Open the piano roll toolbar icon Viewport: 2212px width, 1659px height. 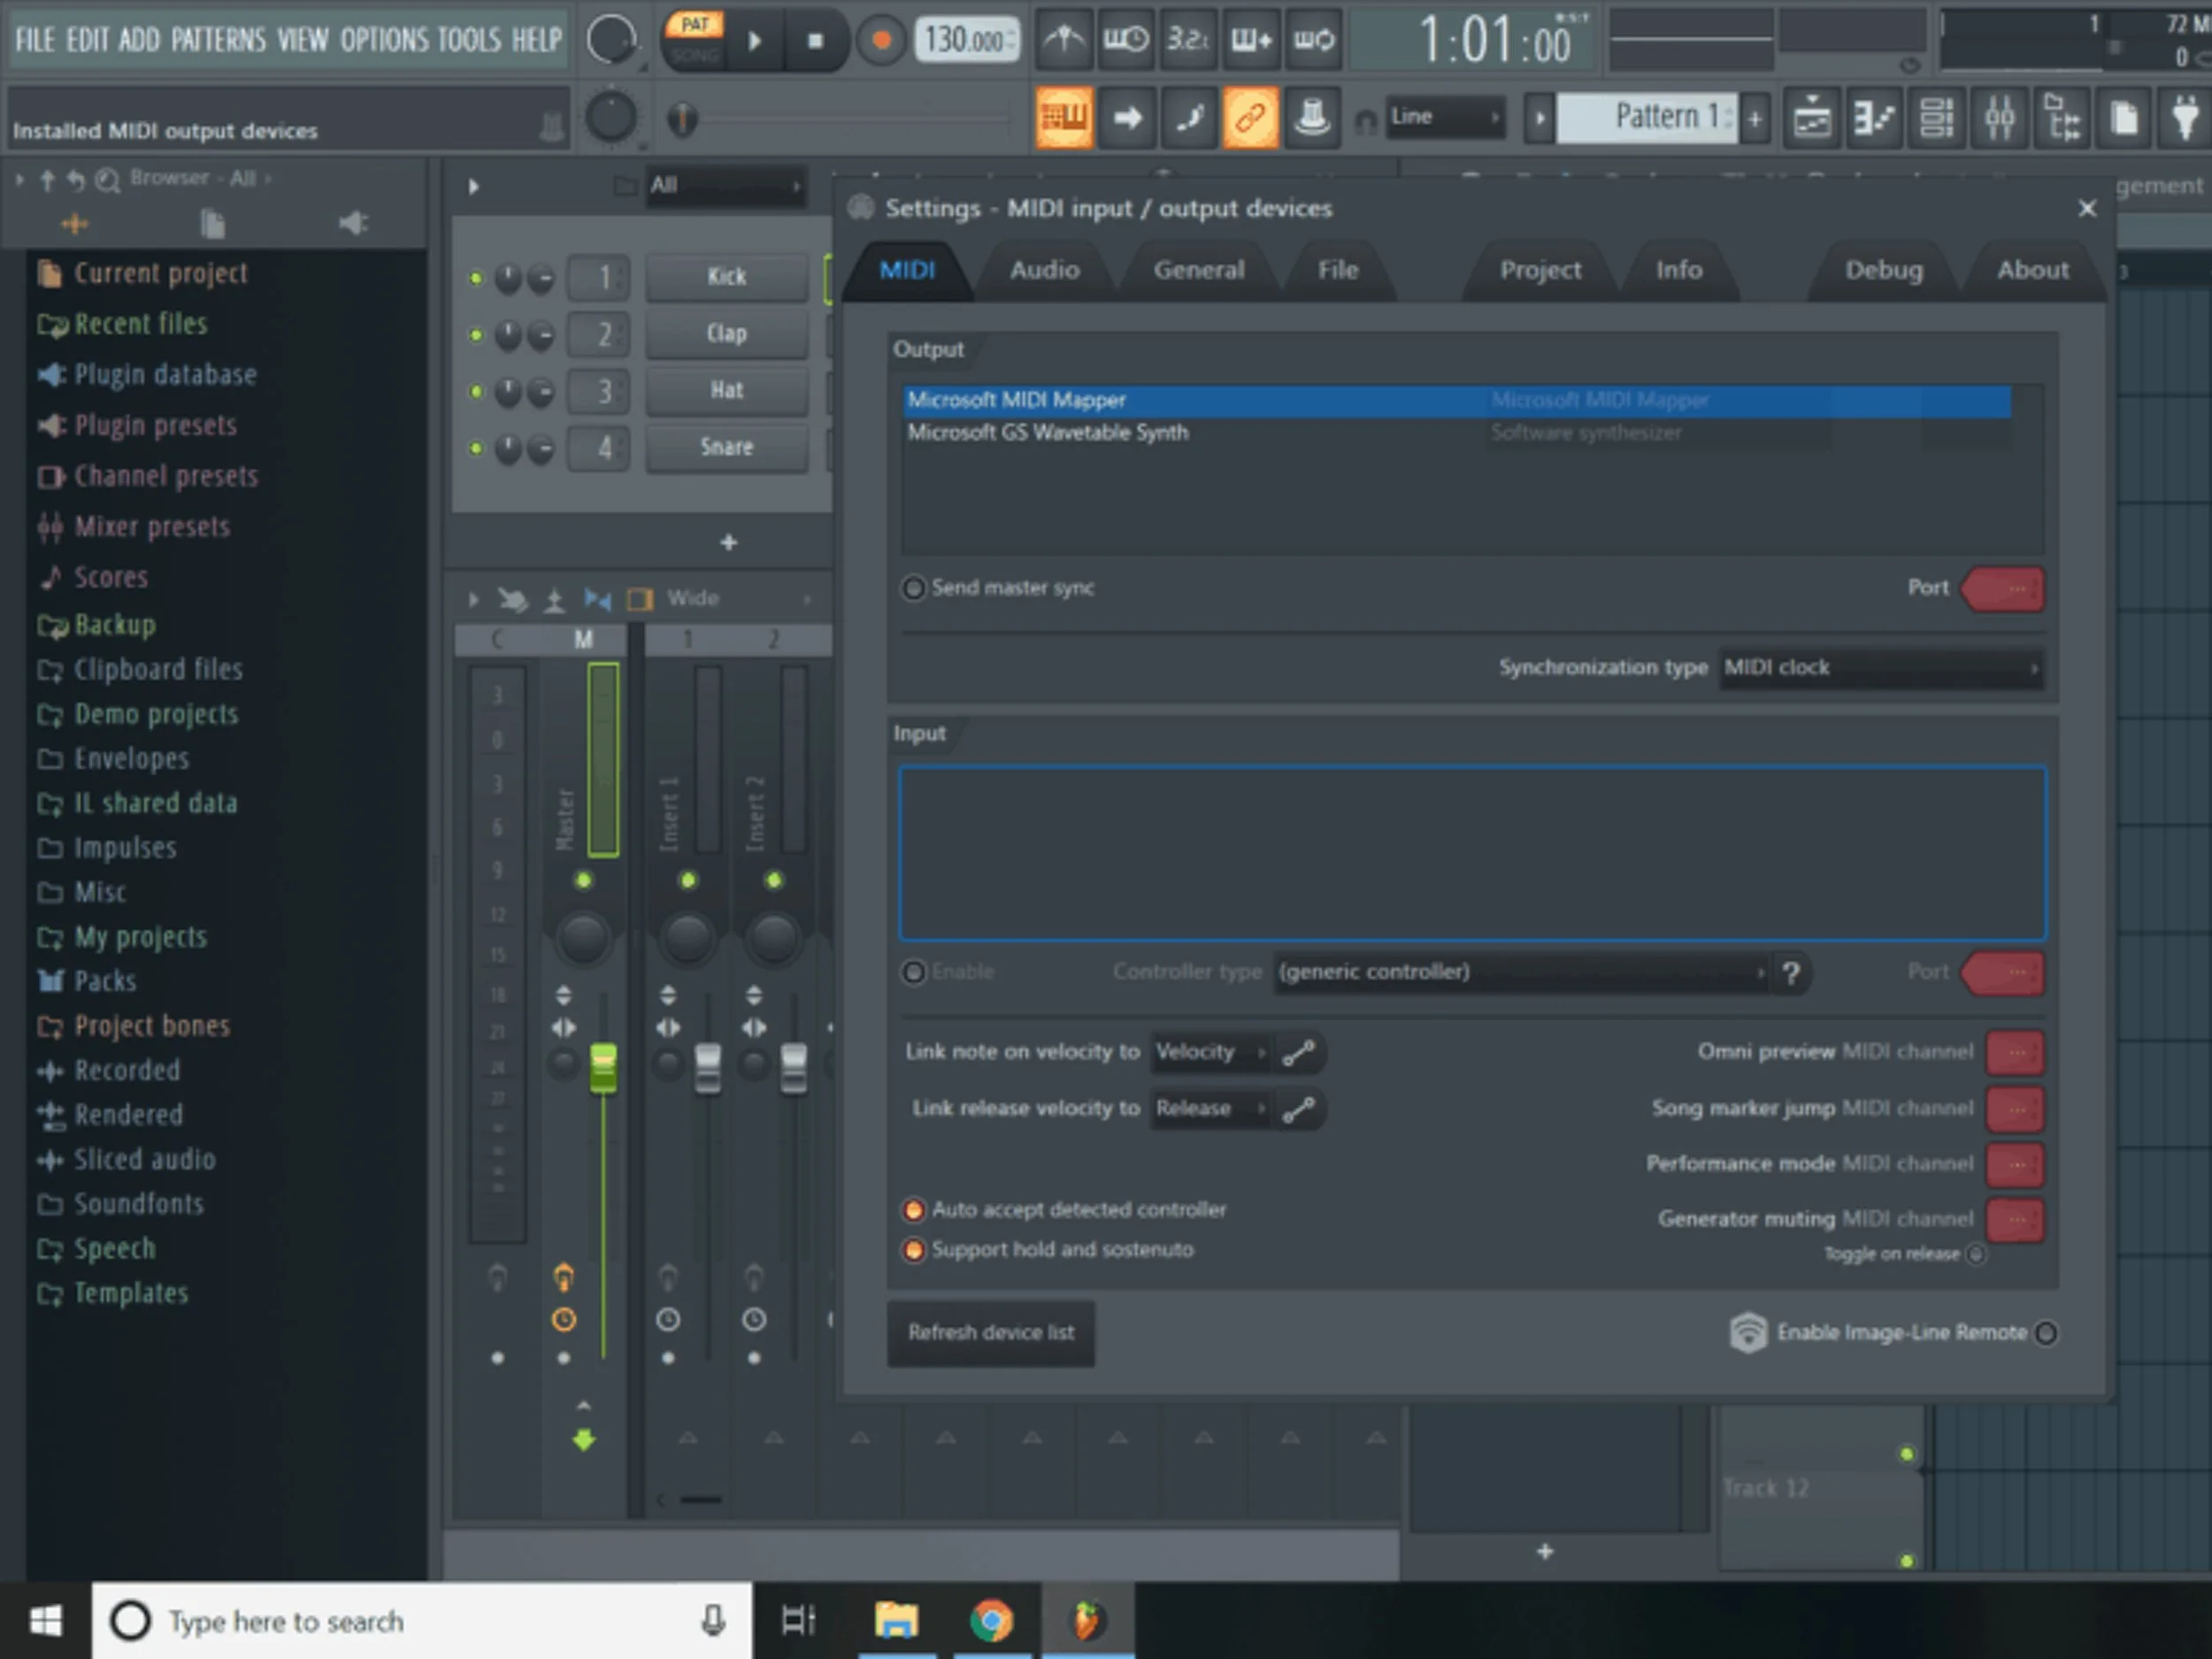1874,119
